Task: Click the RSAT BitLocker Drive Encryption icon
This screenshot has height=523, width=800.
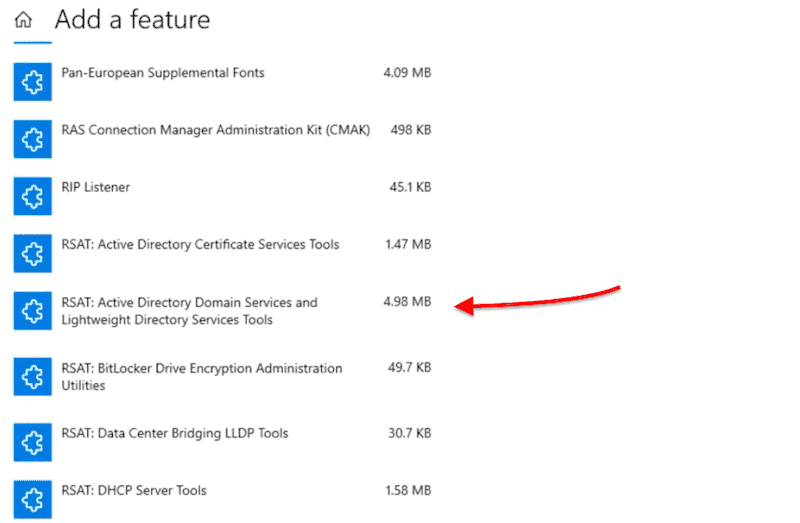Action: click(x=33, y=377)
